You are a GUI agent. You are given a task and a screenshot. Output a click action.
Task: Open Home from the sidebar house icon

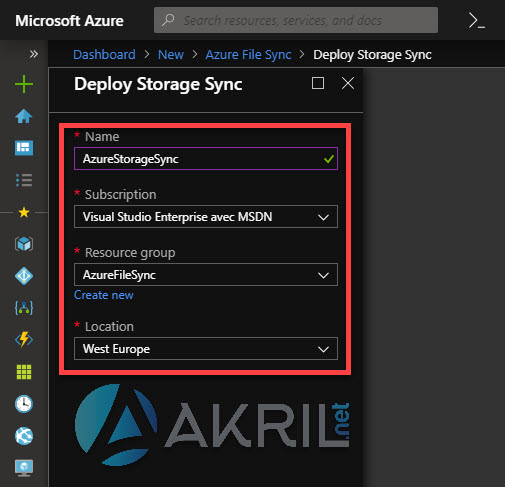click(24, 116)
